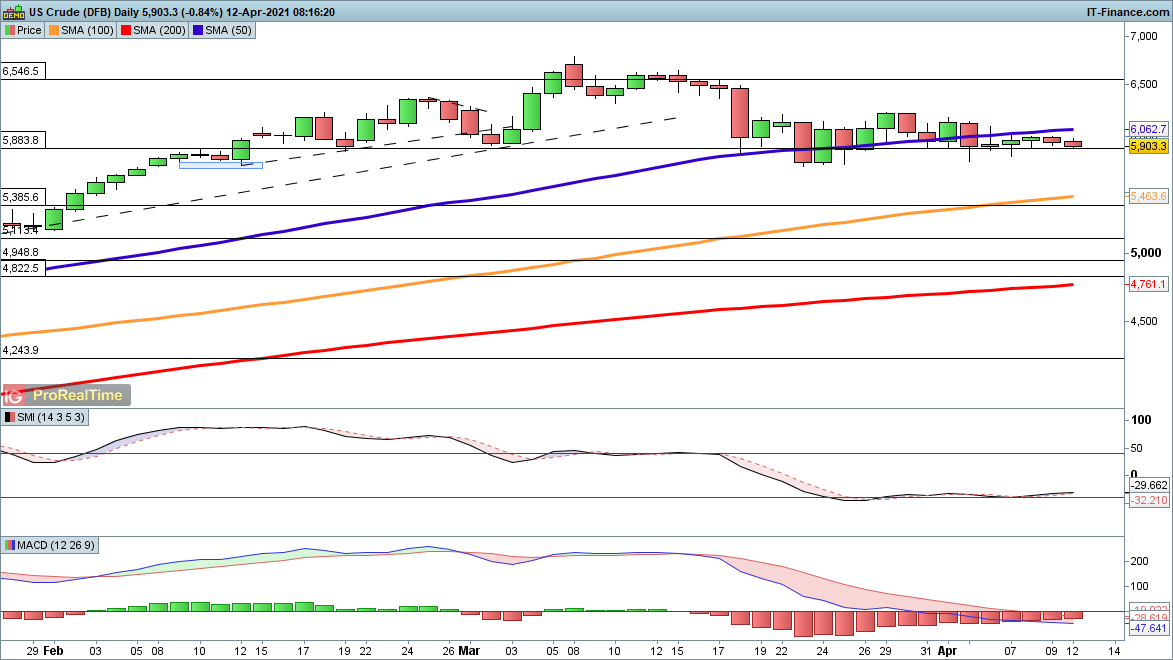
Task: Click the red SMA (200) color swatch
Action: tap(124, 30)
